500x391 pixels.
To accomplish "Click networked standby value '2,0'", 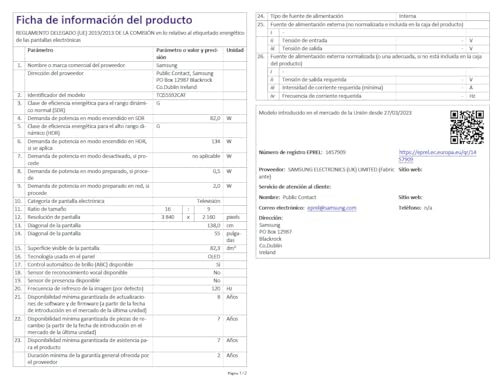I will pos(217,186).
